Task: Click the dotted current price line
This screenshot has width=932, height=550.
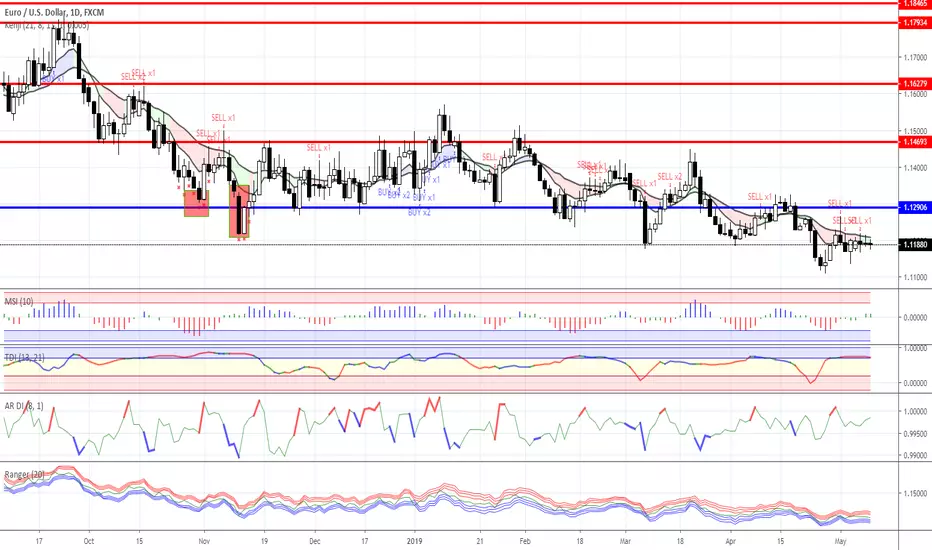Action: click(449, 244)
